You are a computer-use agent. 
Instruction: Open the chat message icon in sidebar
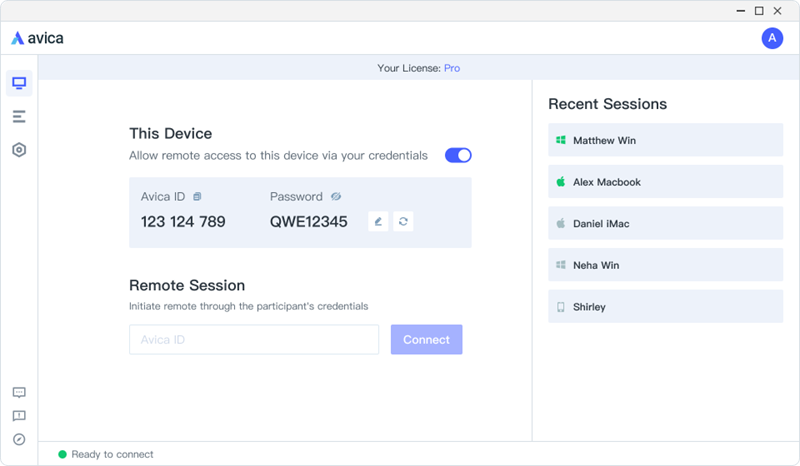click(19, 393)
